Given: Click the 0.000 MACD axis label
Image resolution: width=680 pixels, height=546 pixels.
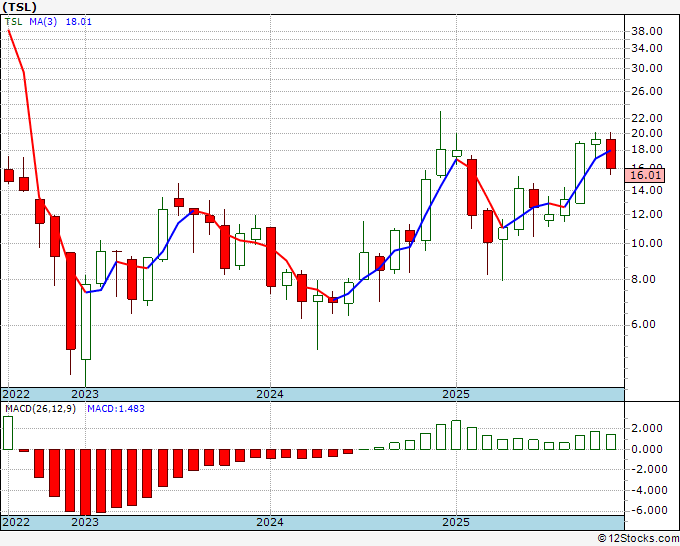Looking at the screenshot, I should click(x=647, y=449).
